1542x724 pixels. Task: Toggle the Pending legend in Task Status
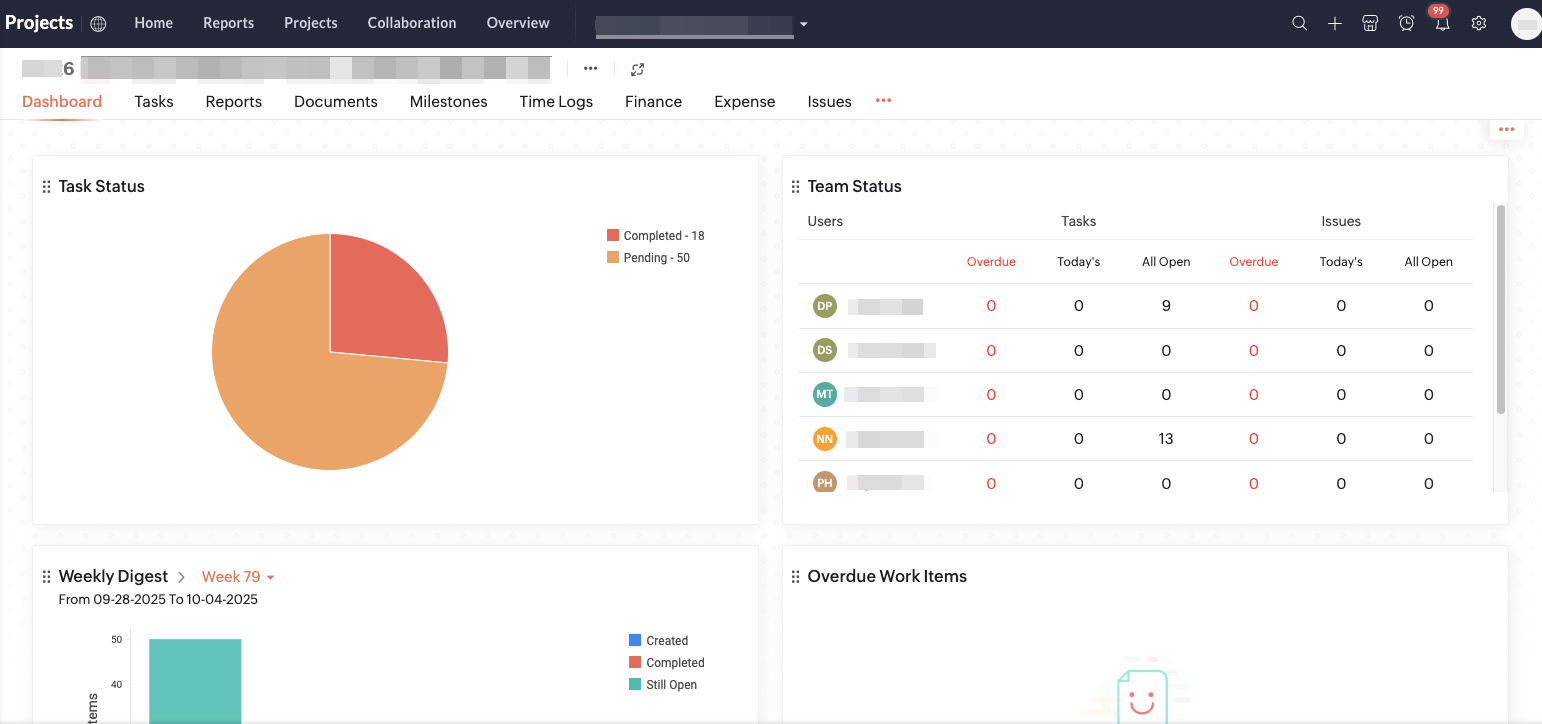[x=648, y=258]
